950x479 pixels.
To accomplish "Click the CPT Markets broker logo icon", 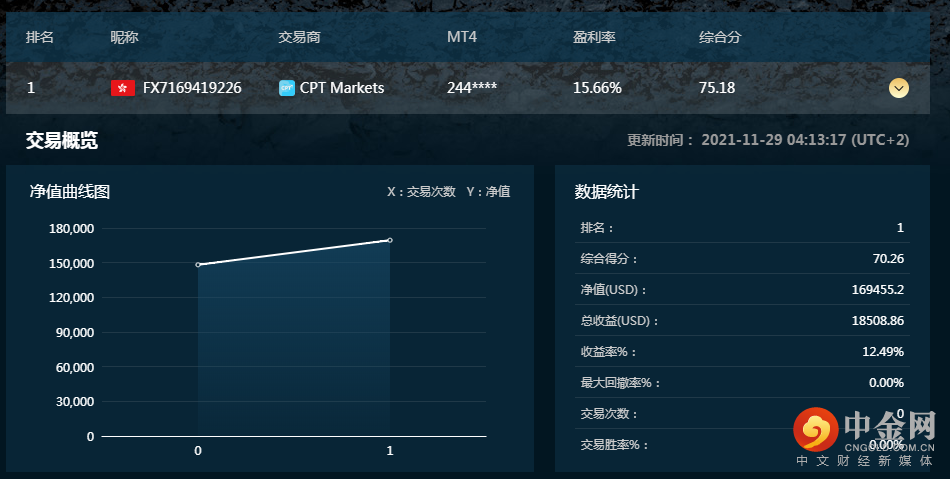I will click(x=287, y=88).
